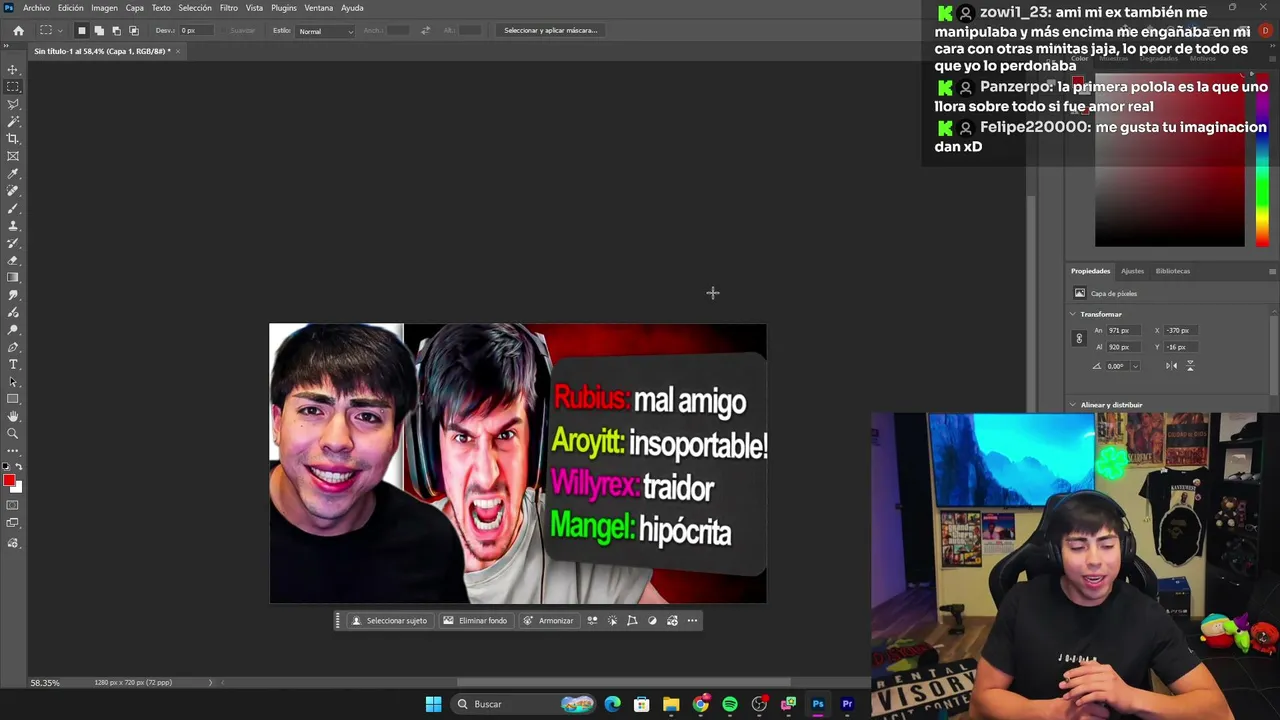Select the Crop tool

[13, 138]
